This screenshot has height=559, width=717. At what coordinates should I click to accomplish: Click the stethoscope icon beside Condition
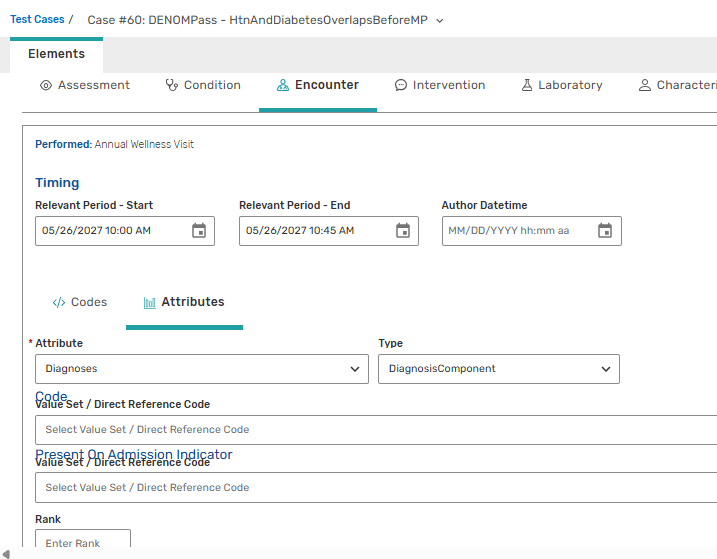click(172, 86)
